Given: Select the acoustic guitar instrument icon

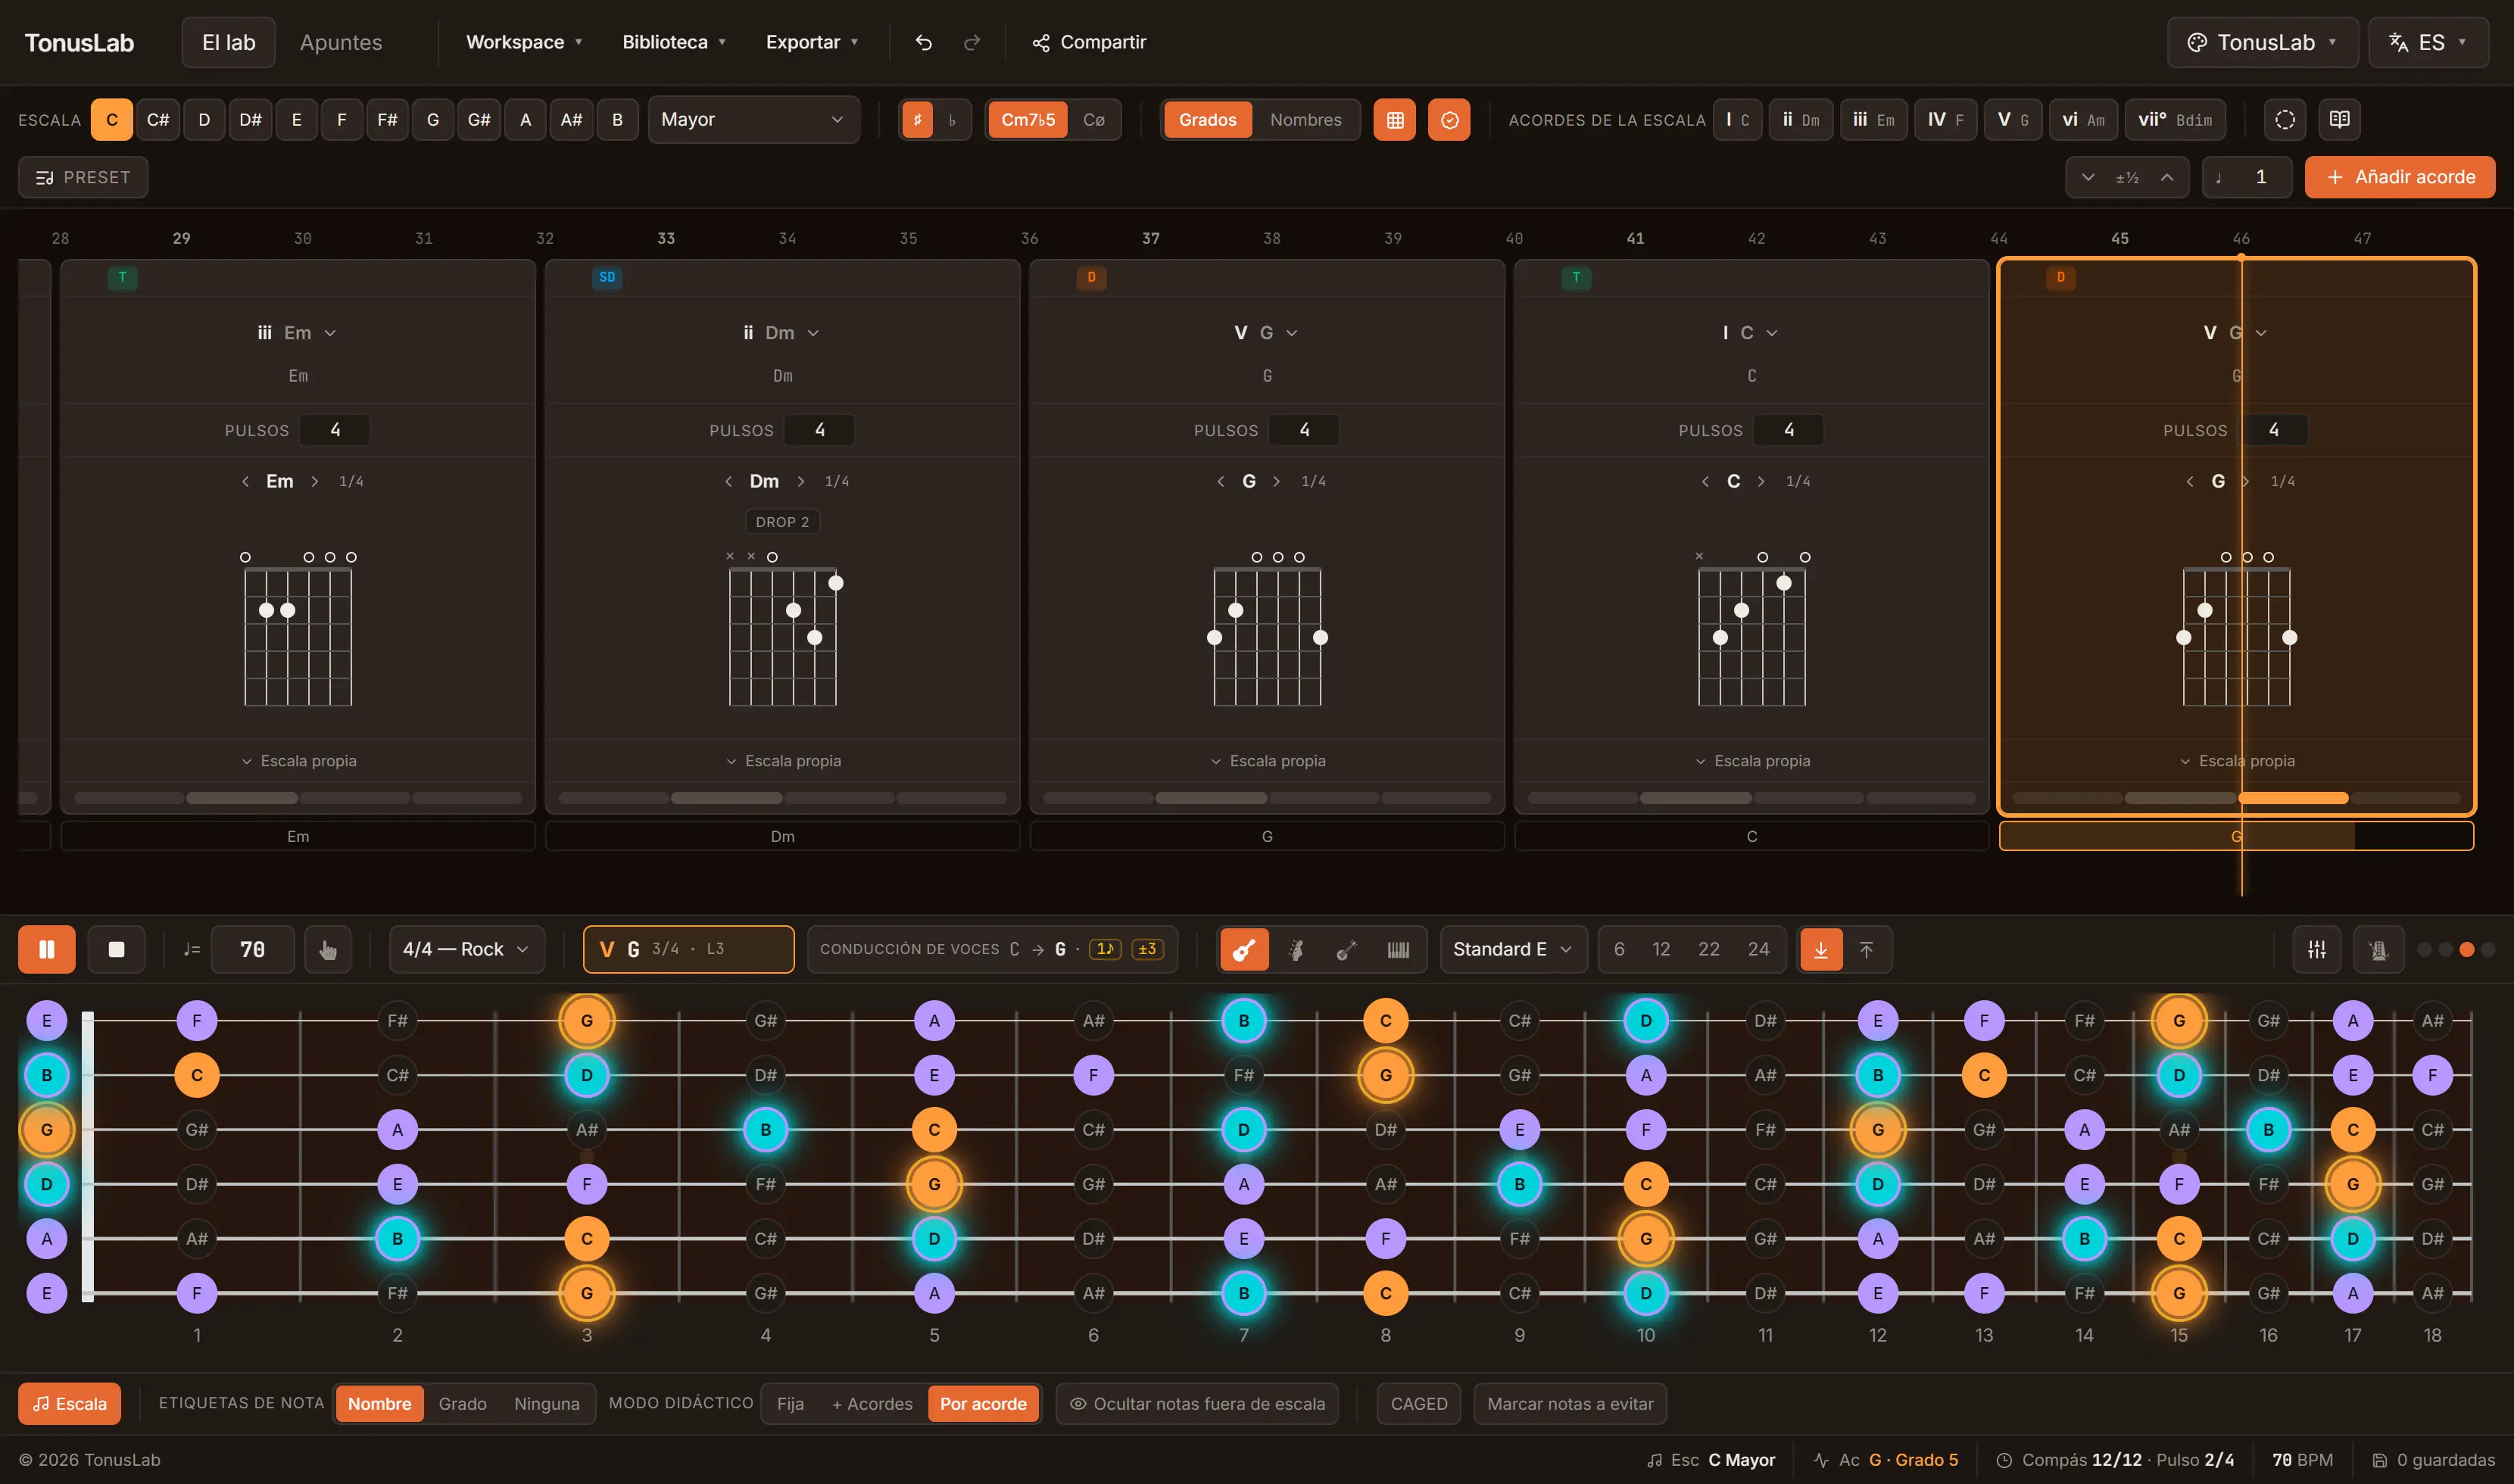Looking at the screenshot, I should pos(1244,949).
